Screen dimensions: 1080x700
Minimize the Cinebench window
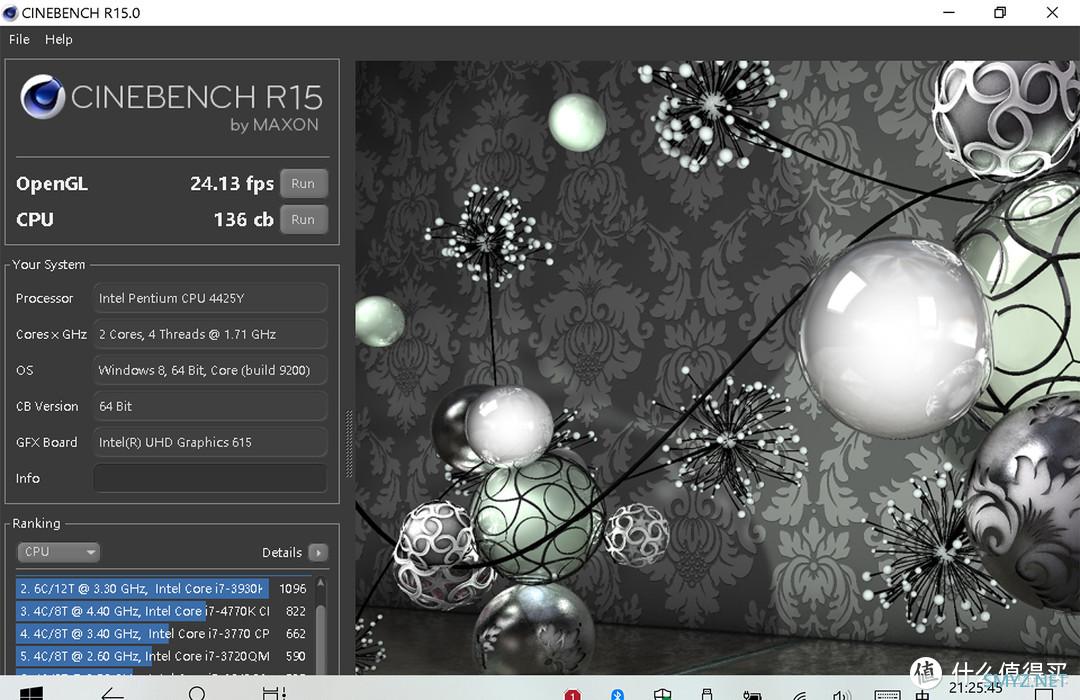948,12
